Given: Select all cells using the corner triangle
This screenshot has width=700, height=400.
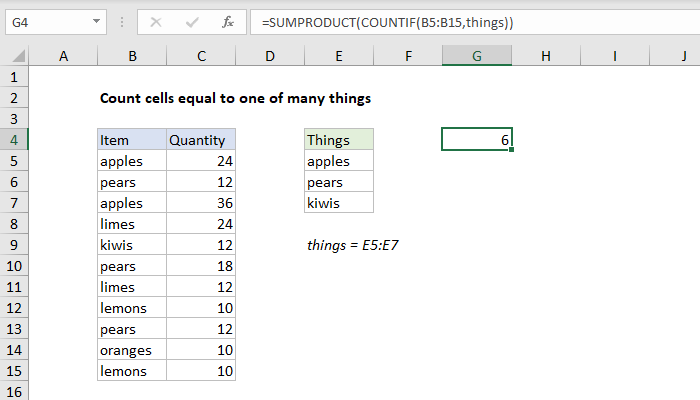Looking at the screenshot, I should coord(18,56).
